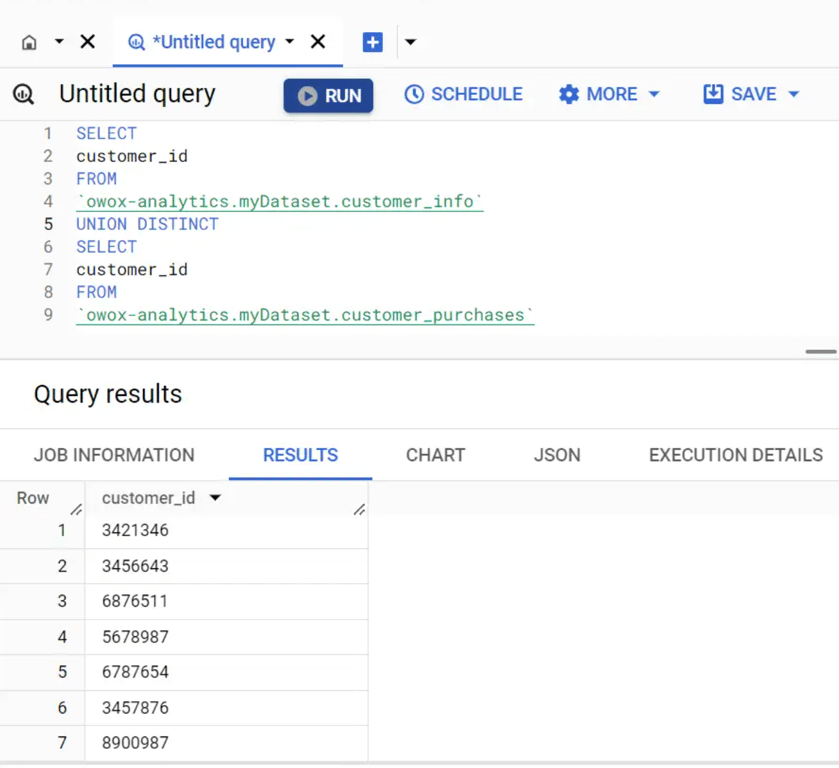Viewport: 839px width, 768px height.
Task: Place the cursor on the UNION DISTINCT line
Action: click(147, 224)
